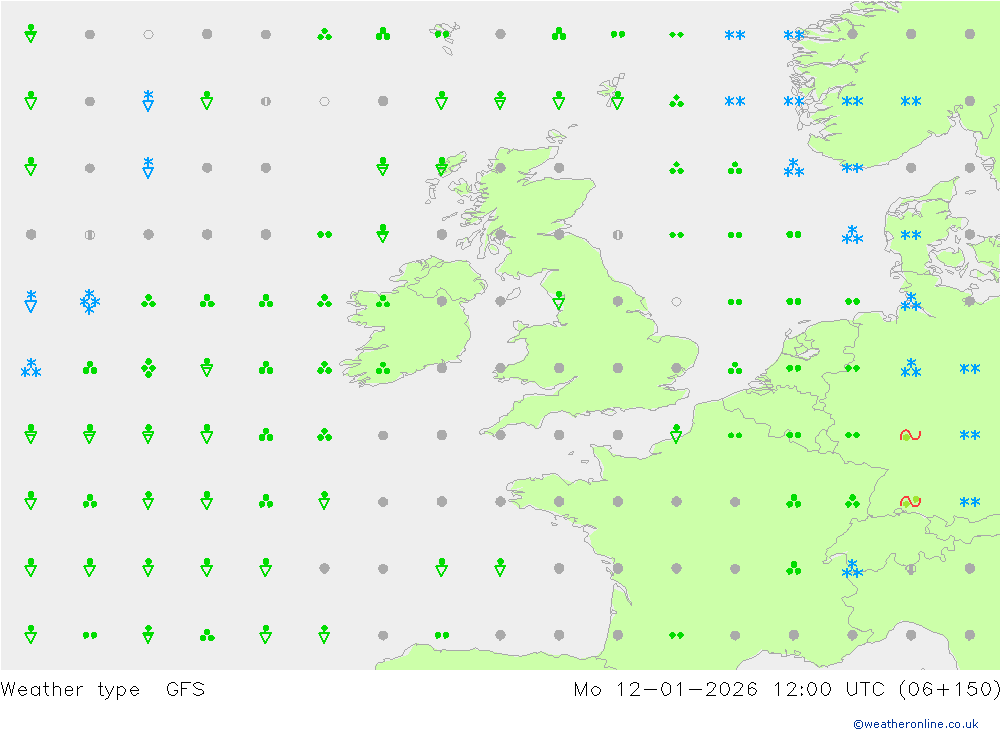Click the large blue heavy-snow snowflake symbol
1000x733 pixels.
click(90, 301)
